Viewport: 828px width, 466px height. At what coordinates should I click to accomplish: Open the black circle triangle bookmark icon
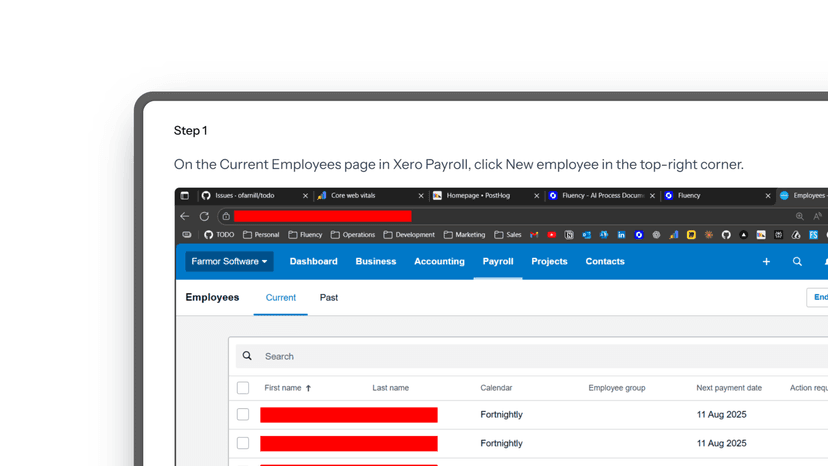pos(744,235)
